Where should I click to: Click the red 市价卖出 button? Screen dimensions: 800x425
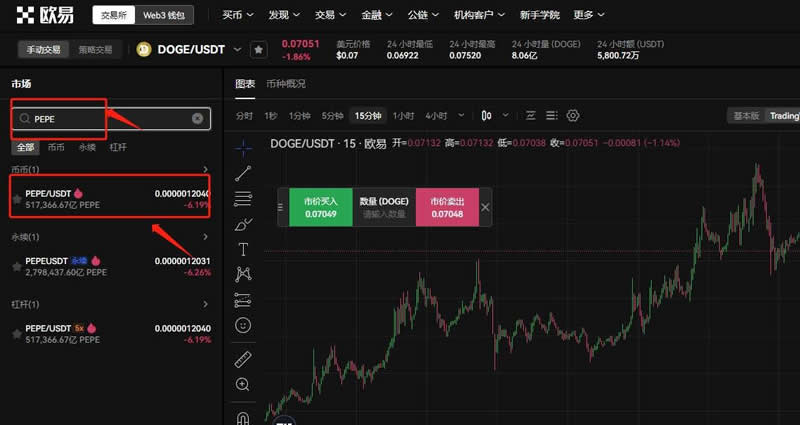(446, 207)
